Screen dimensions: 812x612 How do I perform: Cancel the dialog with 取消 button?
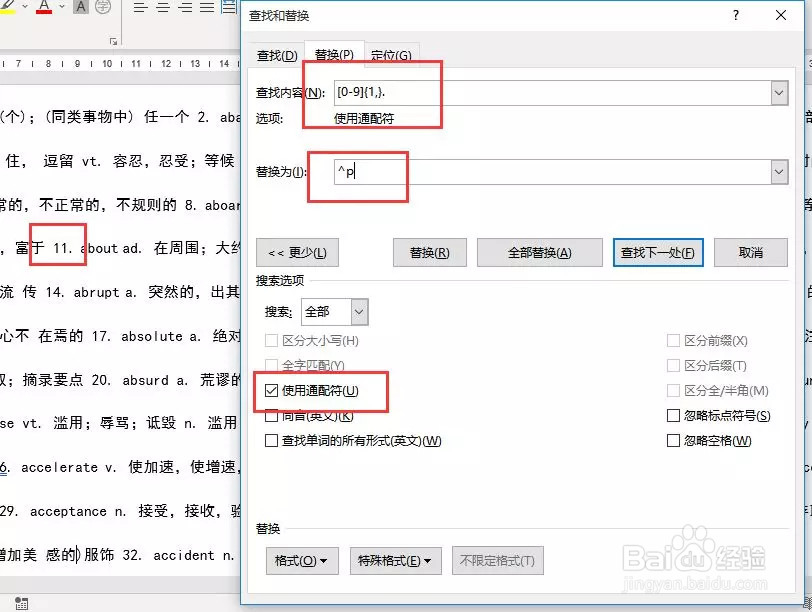click(x=751, y=253)
